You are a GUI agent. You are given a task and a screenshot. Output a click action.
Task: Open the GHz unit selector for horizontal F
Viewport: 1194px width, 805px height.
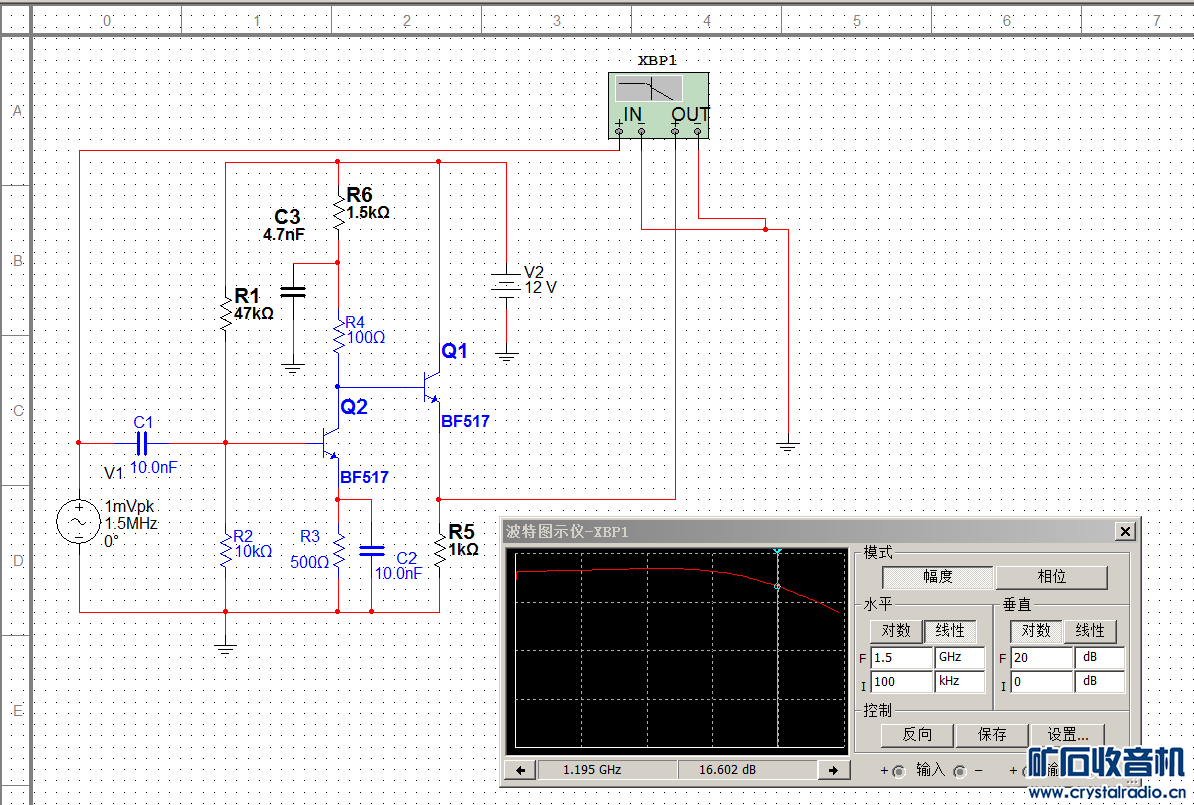tap(959, 658)
